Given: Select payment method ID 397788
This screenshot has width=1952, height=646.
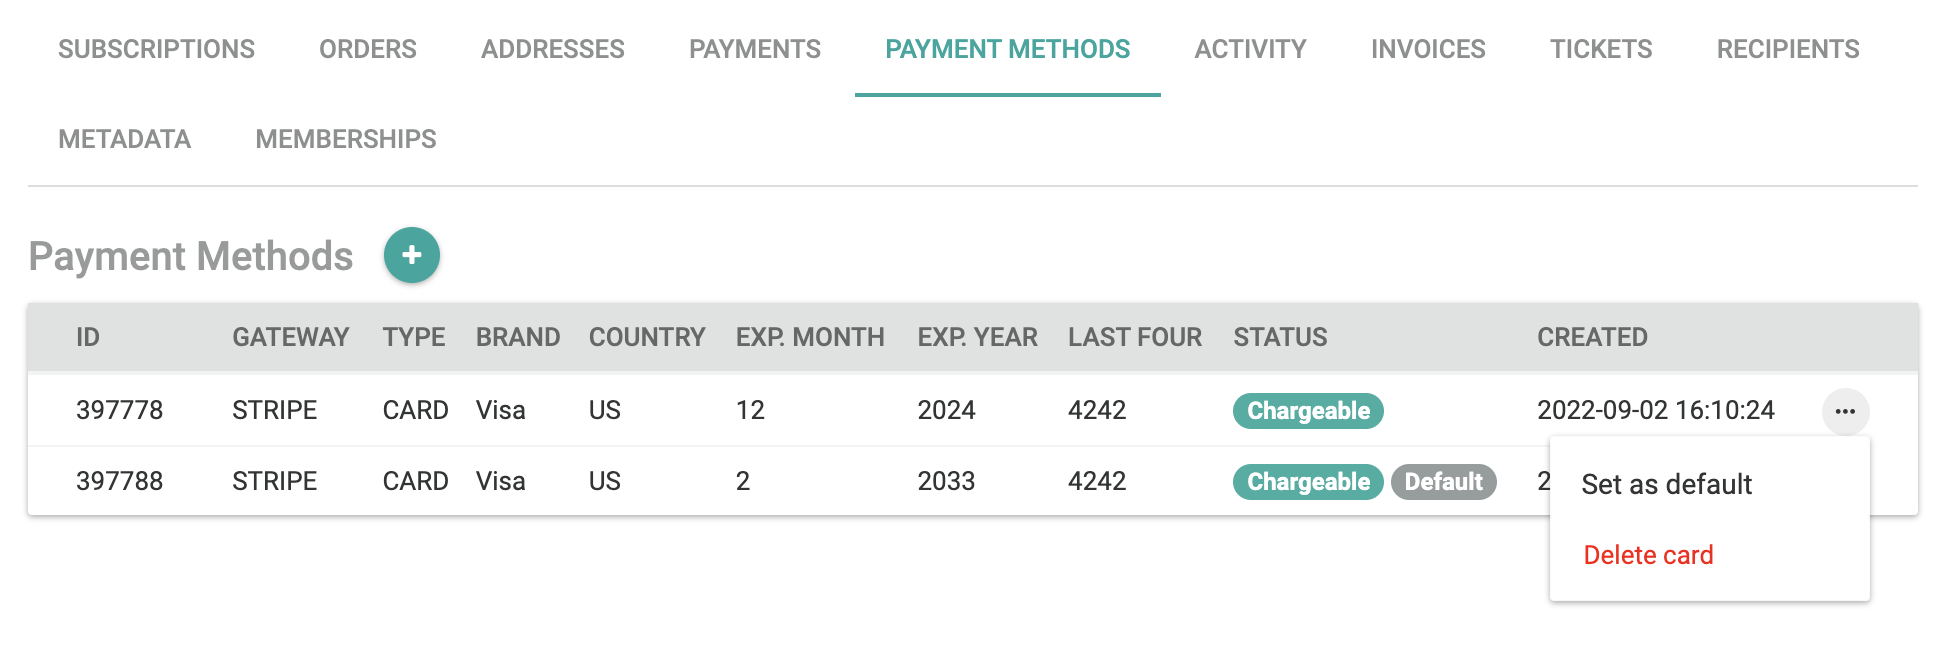Looking at the screenshot, I should click(x=119, y=482).
